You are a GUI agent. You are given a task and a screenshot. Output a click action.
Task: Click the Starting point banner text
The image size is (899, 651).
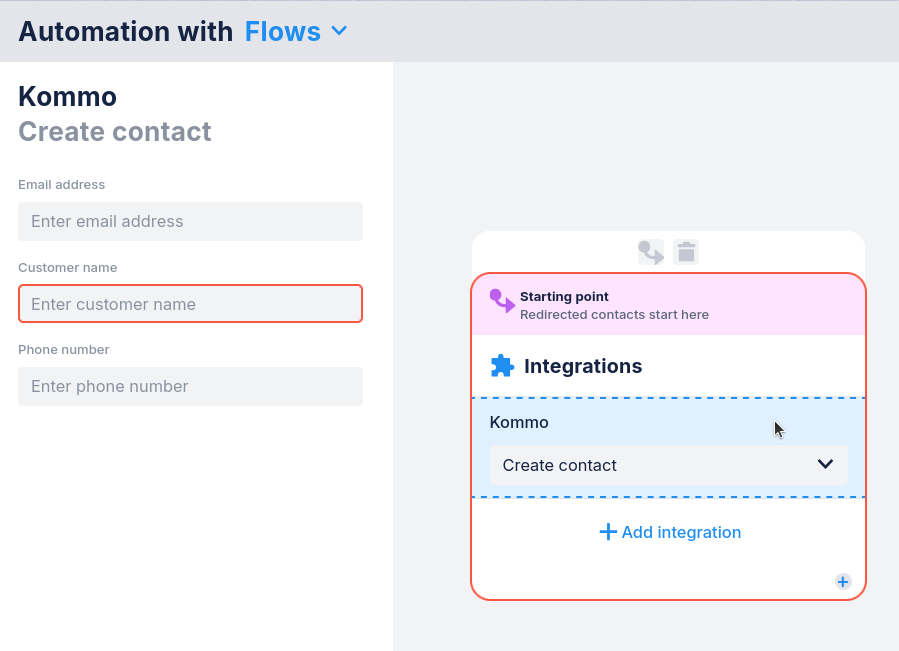pyautogui.click(x=564, y=297)
